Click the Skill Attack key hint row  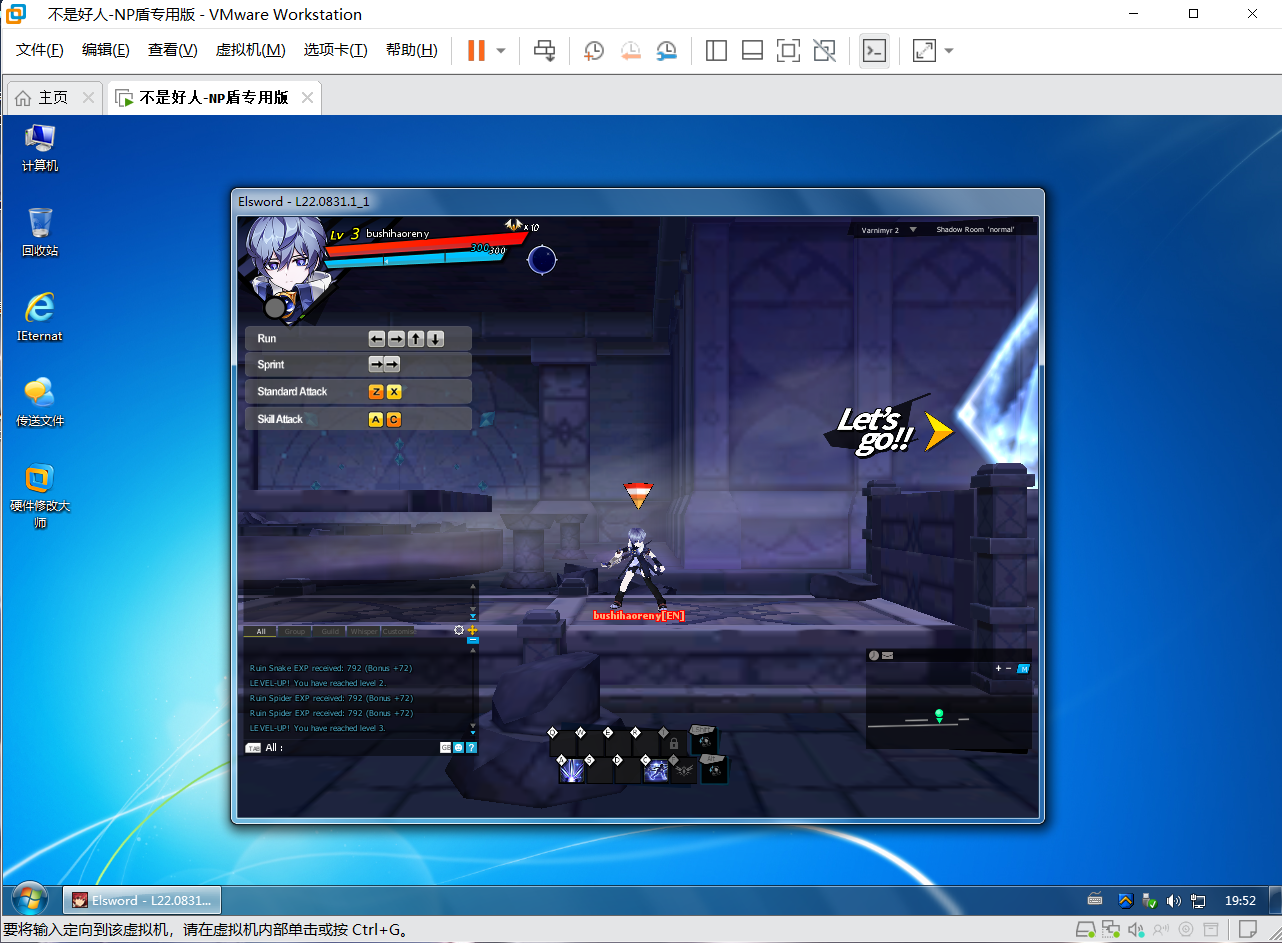(x=358, y=419)
